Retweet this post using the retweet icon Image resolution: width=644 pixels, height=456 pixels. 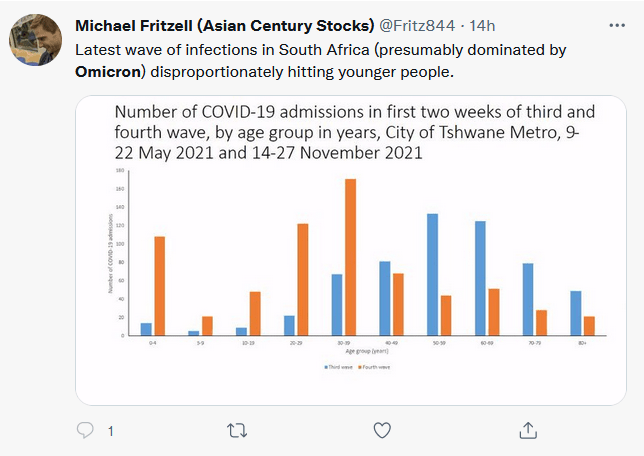[237, 430]
